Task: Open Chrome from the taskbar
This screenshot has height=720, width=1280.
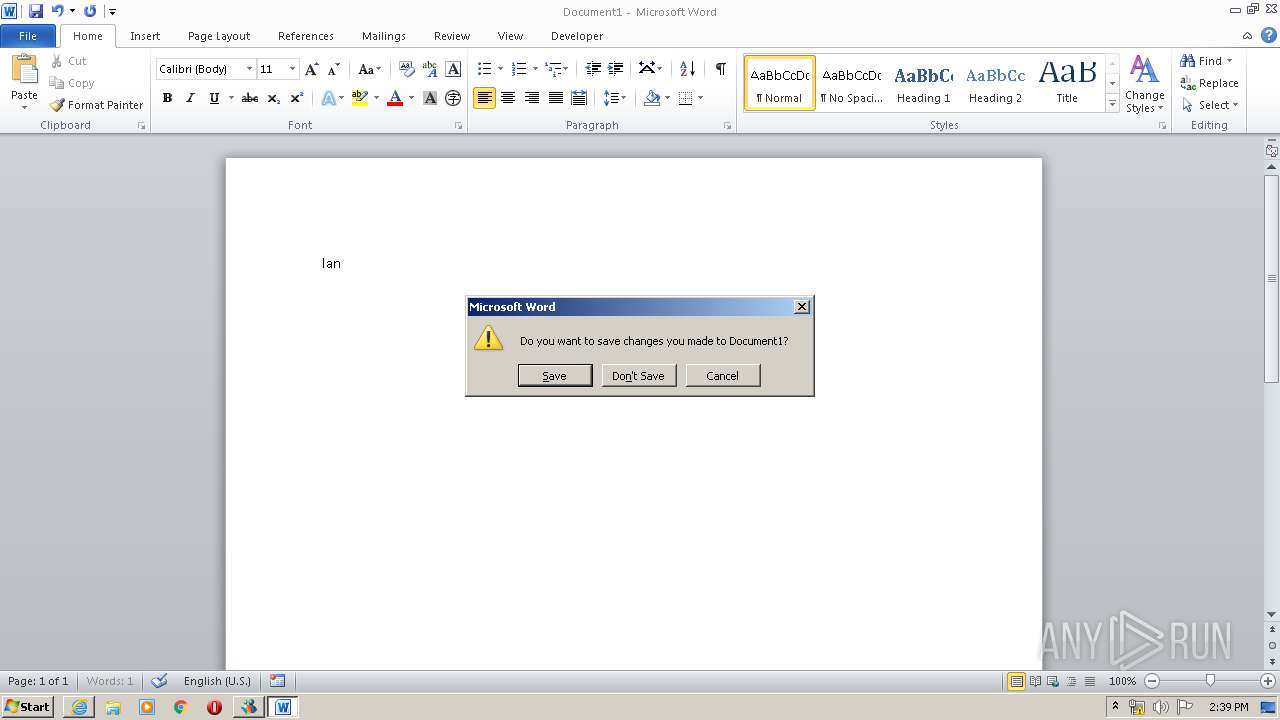Action: (x=181, y=707)
